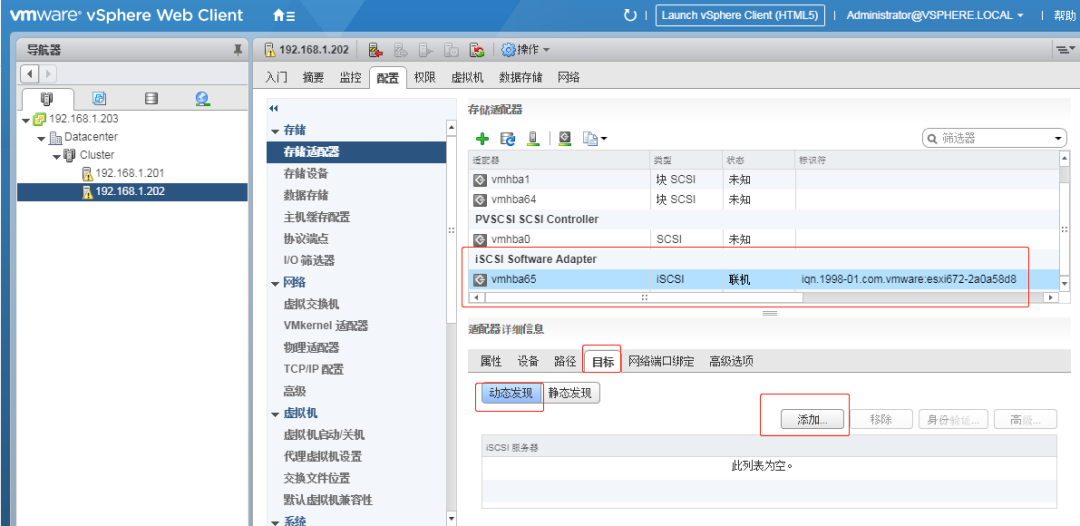Click vCenter 192.168.1.203 icon in tree
Viewport: 1080px width, 526px height.
point(39,118)
